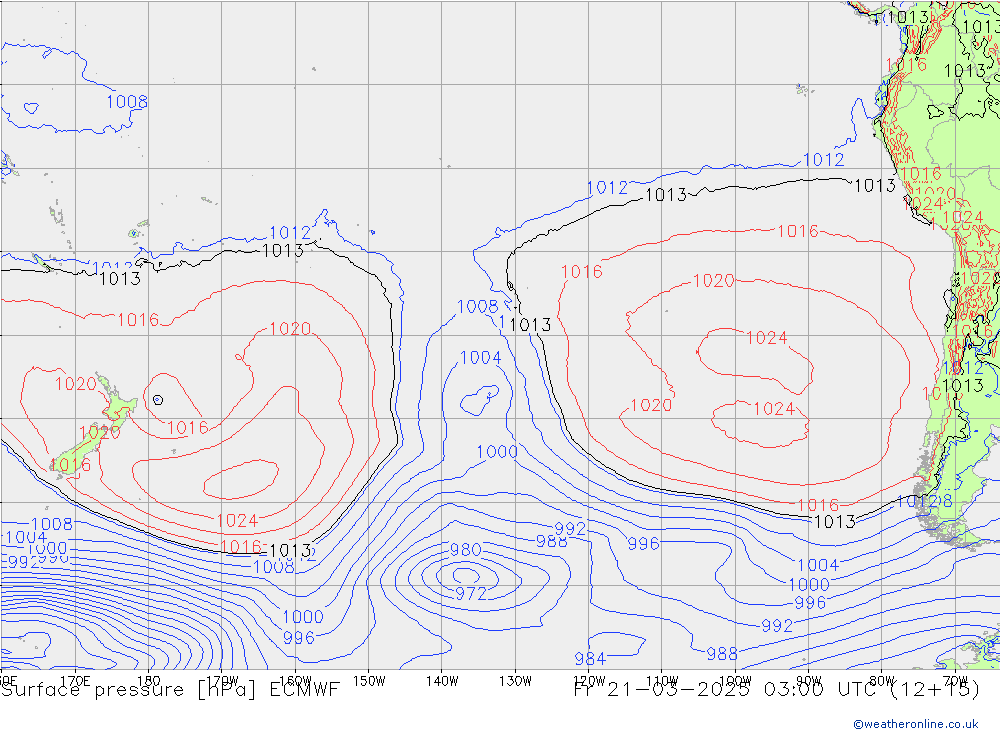Click the 80W longitude label
Viewport: 1000px width, 733px height.
pos(882,681)
